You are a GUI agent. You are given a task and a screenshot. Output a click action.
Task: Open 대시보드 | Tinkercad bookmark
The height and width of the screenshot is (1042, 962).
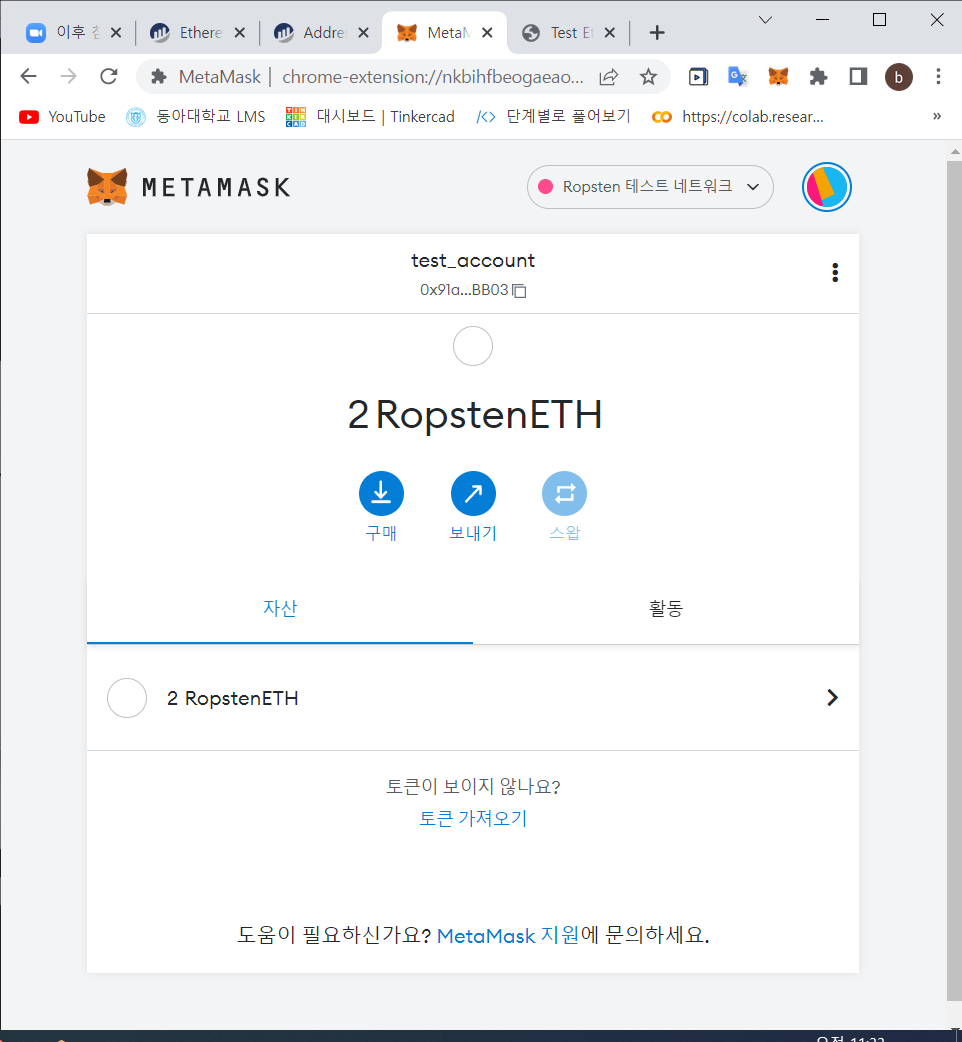click(370, 117)
